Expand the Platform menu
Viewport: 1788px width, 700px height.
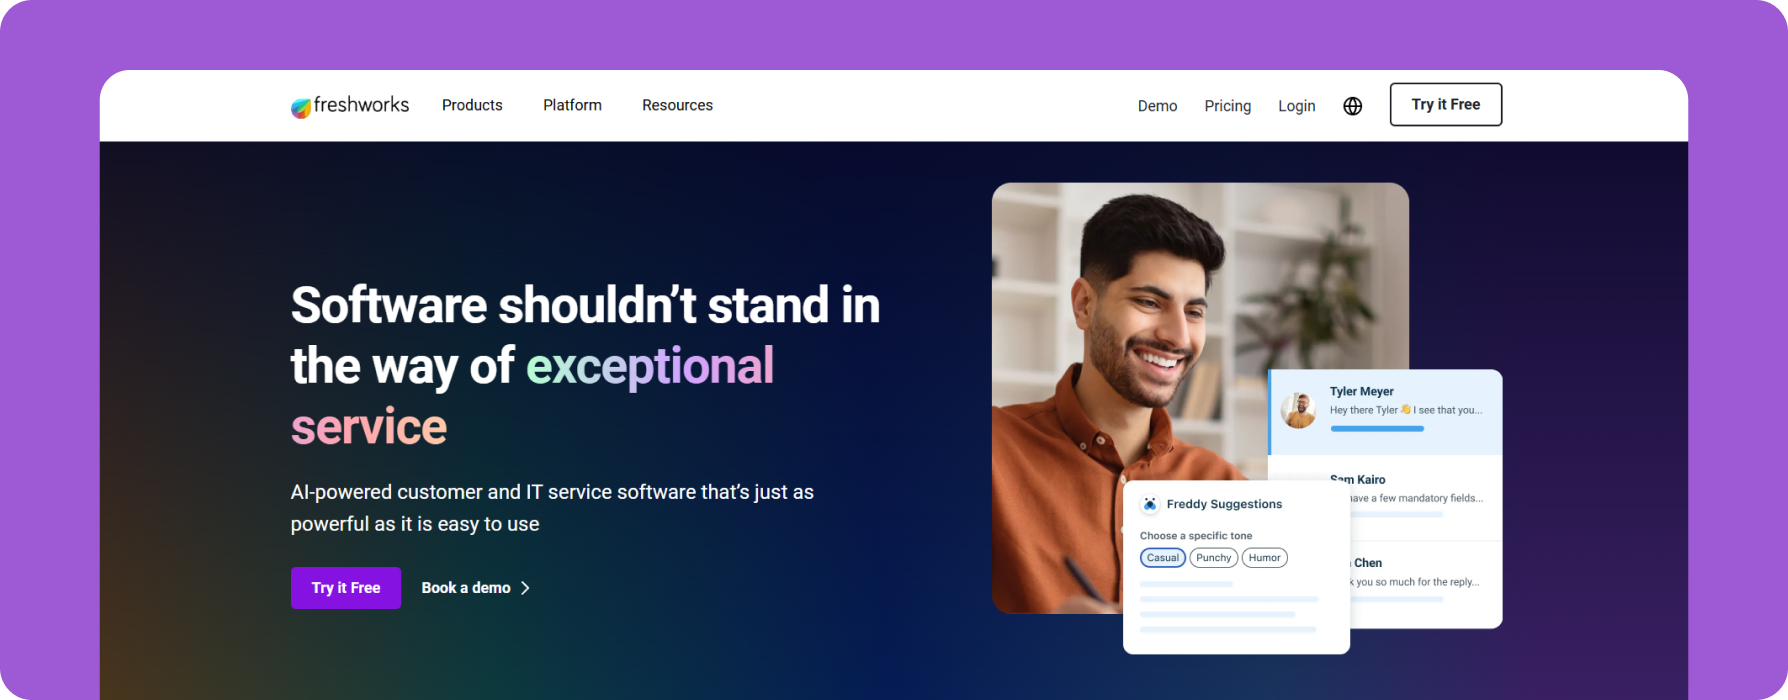(x=572, y=105)
